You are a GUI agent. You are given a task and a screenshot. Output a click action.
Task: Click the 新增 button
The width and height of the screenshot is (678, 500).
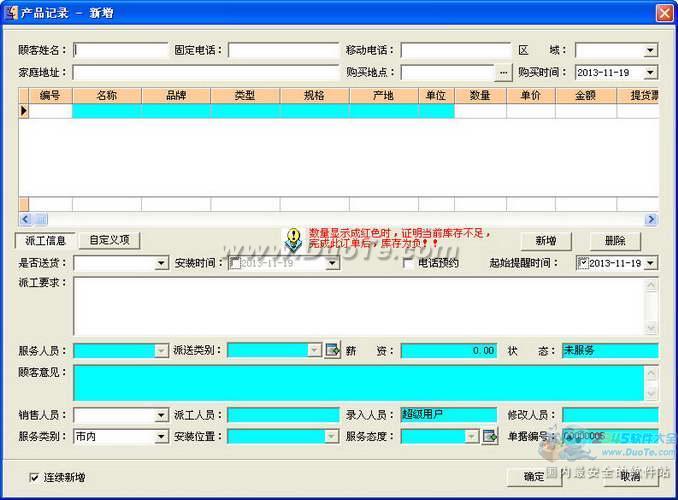546,241
